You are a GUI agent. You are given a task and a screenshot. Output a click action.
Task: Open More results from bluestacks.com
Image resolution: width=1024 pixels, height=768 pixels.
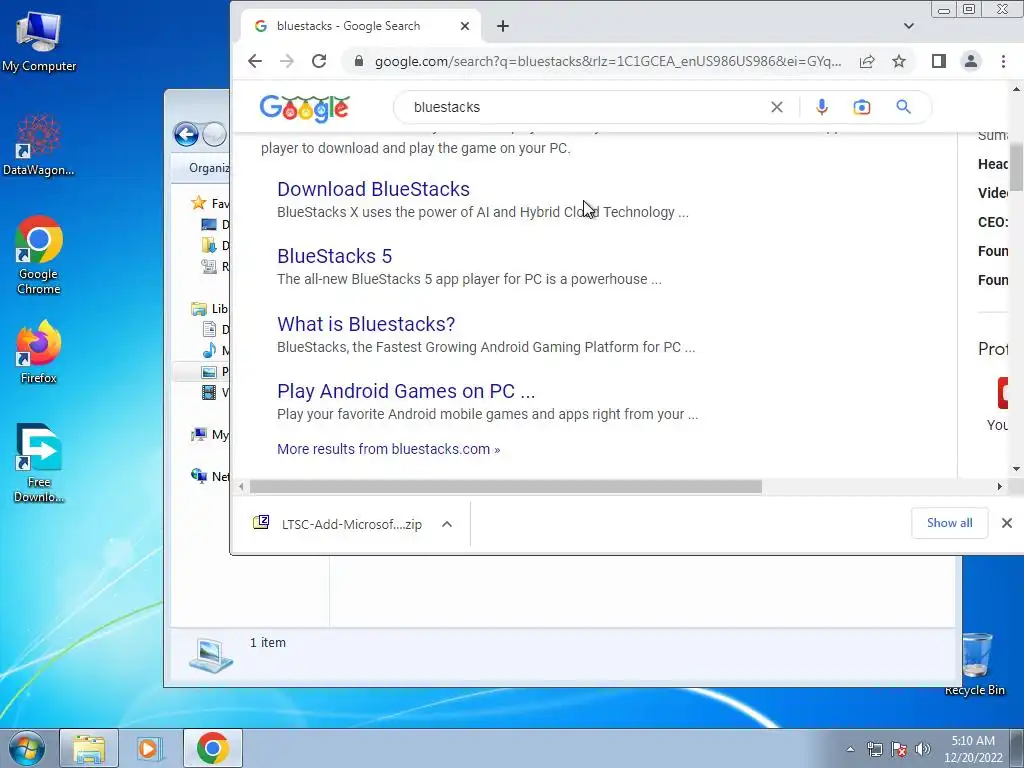click(x=389, y=449)
